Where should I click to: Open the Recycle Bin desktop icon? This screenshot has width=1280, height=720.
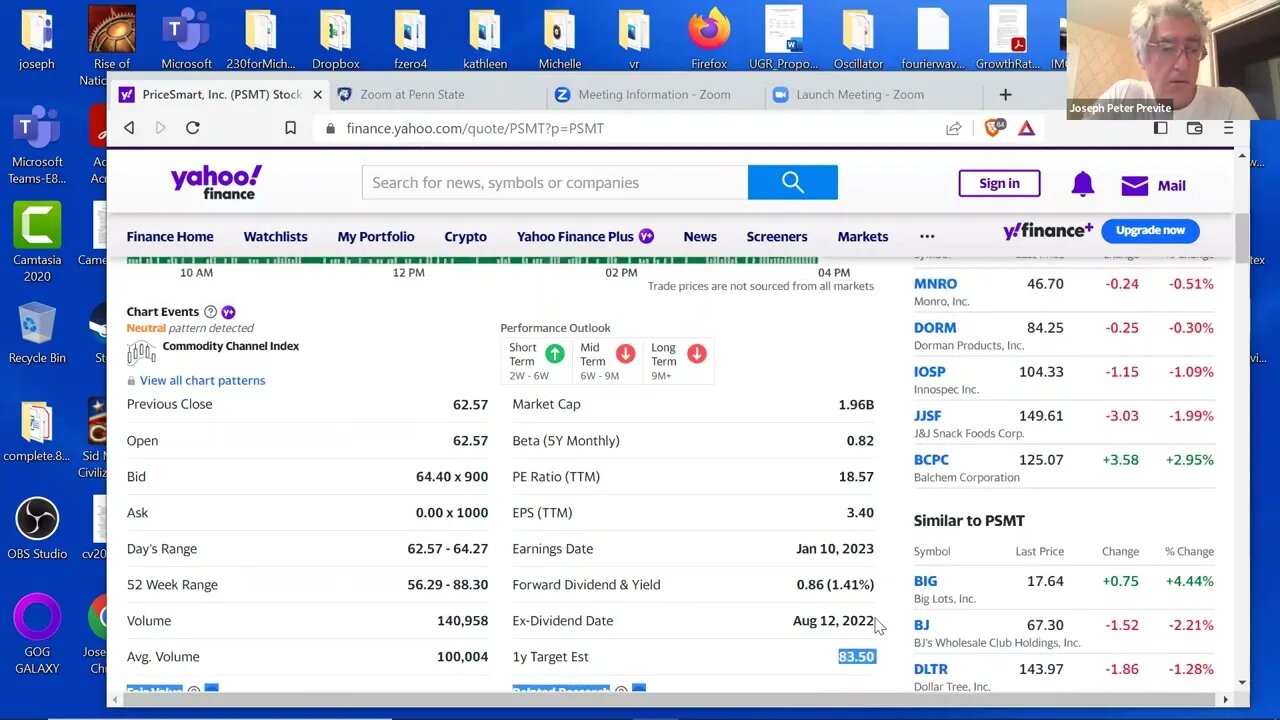coord(37,333)
